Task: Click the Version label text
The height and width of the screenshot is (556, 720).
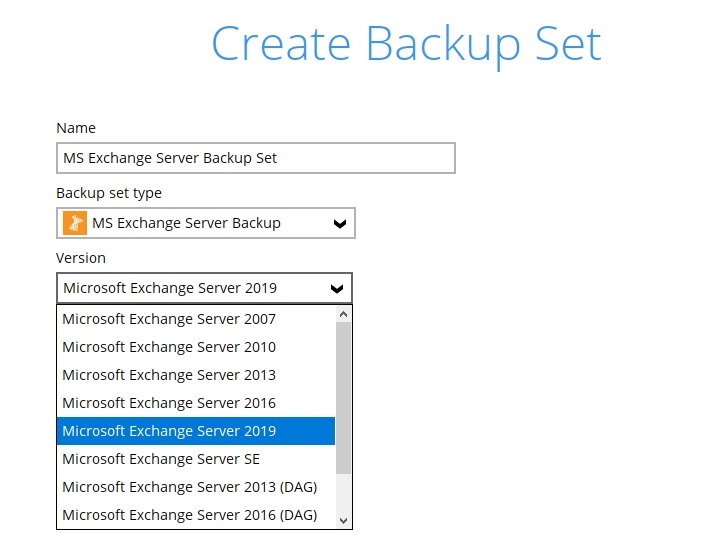Action: point(81,257)
